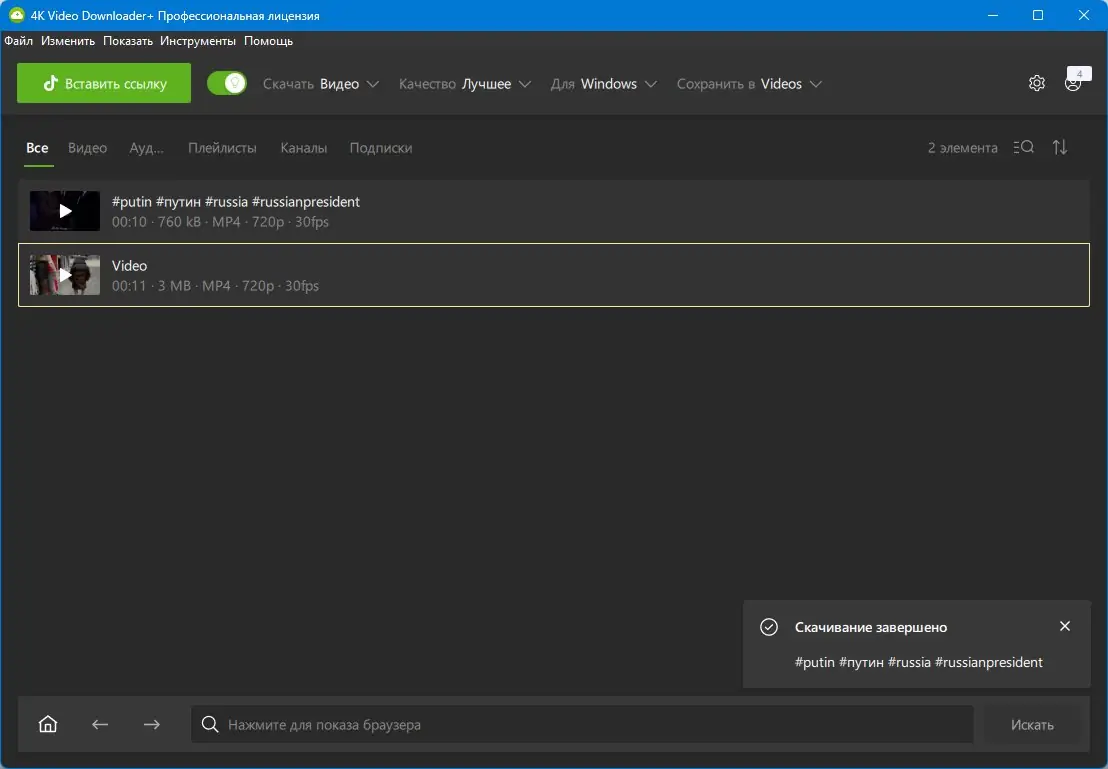
Task: Open the Показать menu
Action: tap(128, 41)
